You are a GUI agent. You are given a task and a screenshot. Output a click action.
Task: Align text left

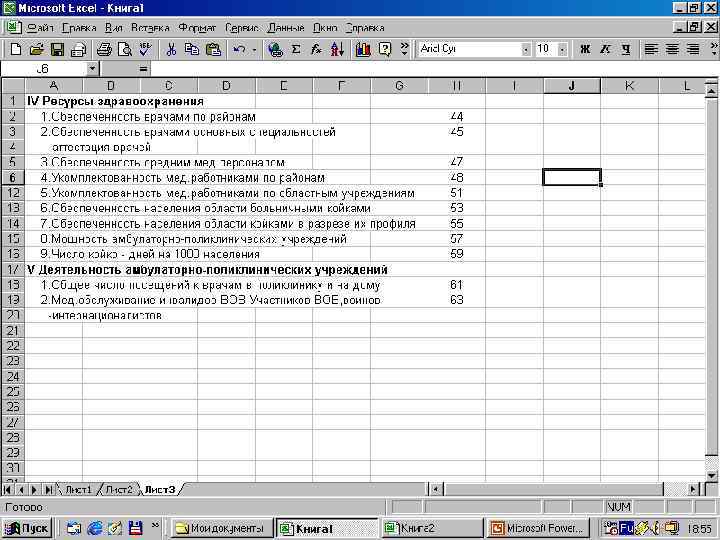[651, 49]
